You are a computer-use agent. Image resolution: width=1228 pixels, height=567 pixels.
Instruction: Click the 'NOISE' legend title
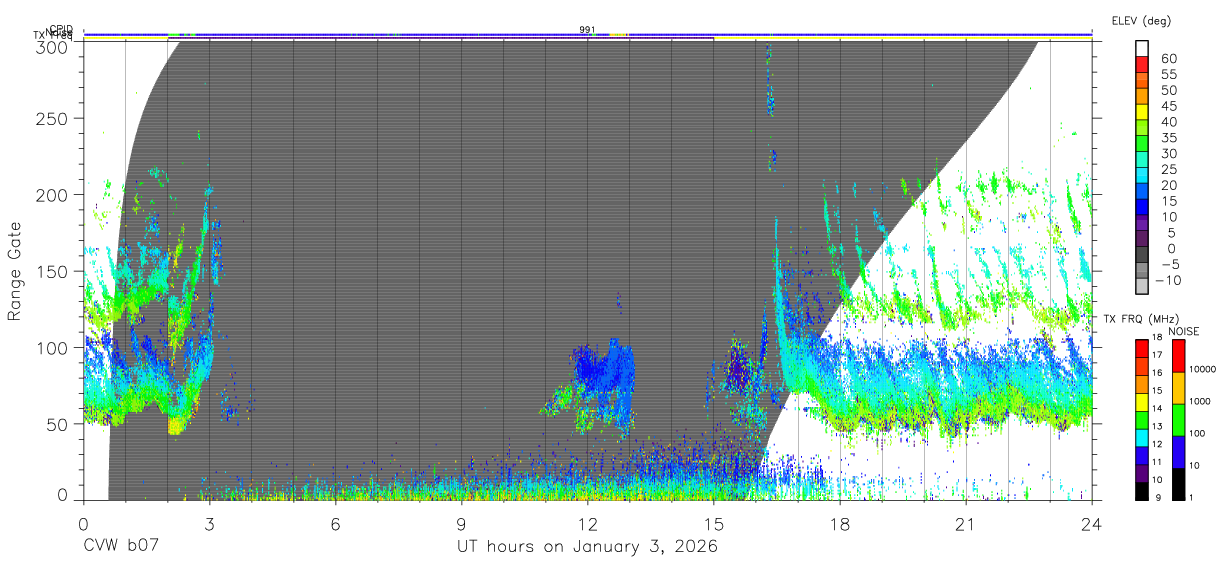click(x=1184, y=332)
